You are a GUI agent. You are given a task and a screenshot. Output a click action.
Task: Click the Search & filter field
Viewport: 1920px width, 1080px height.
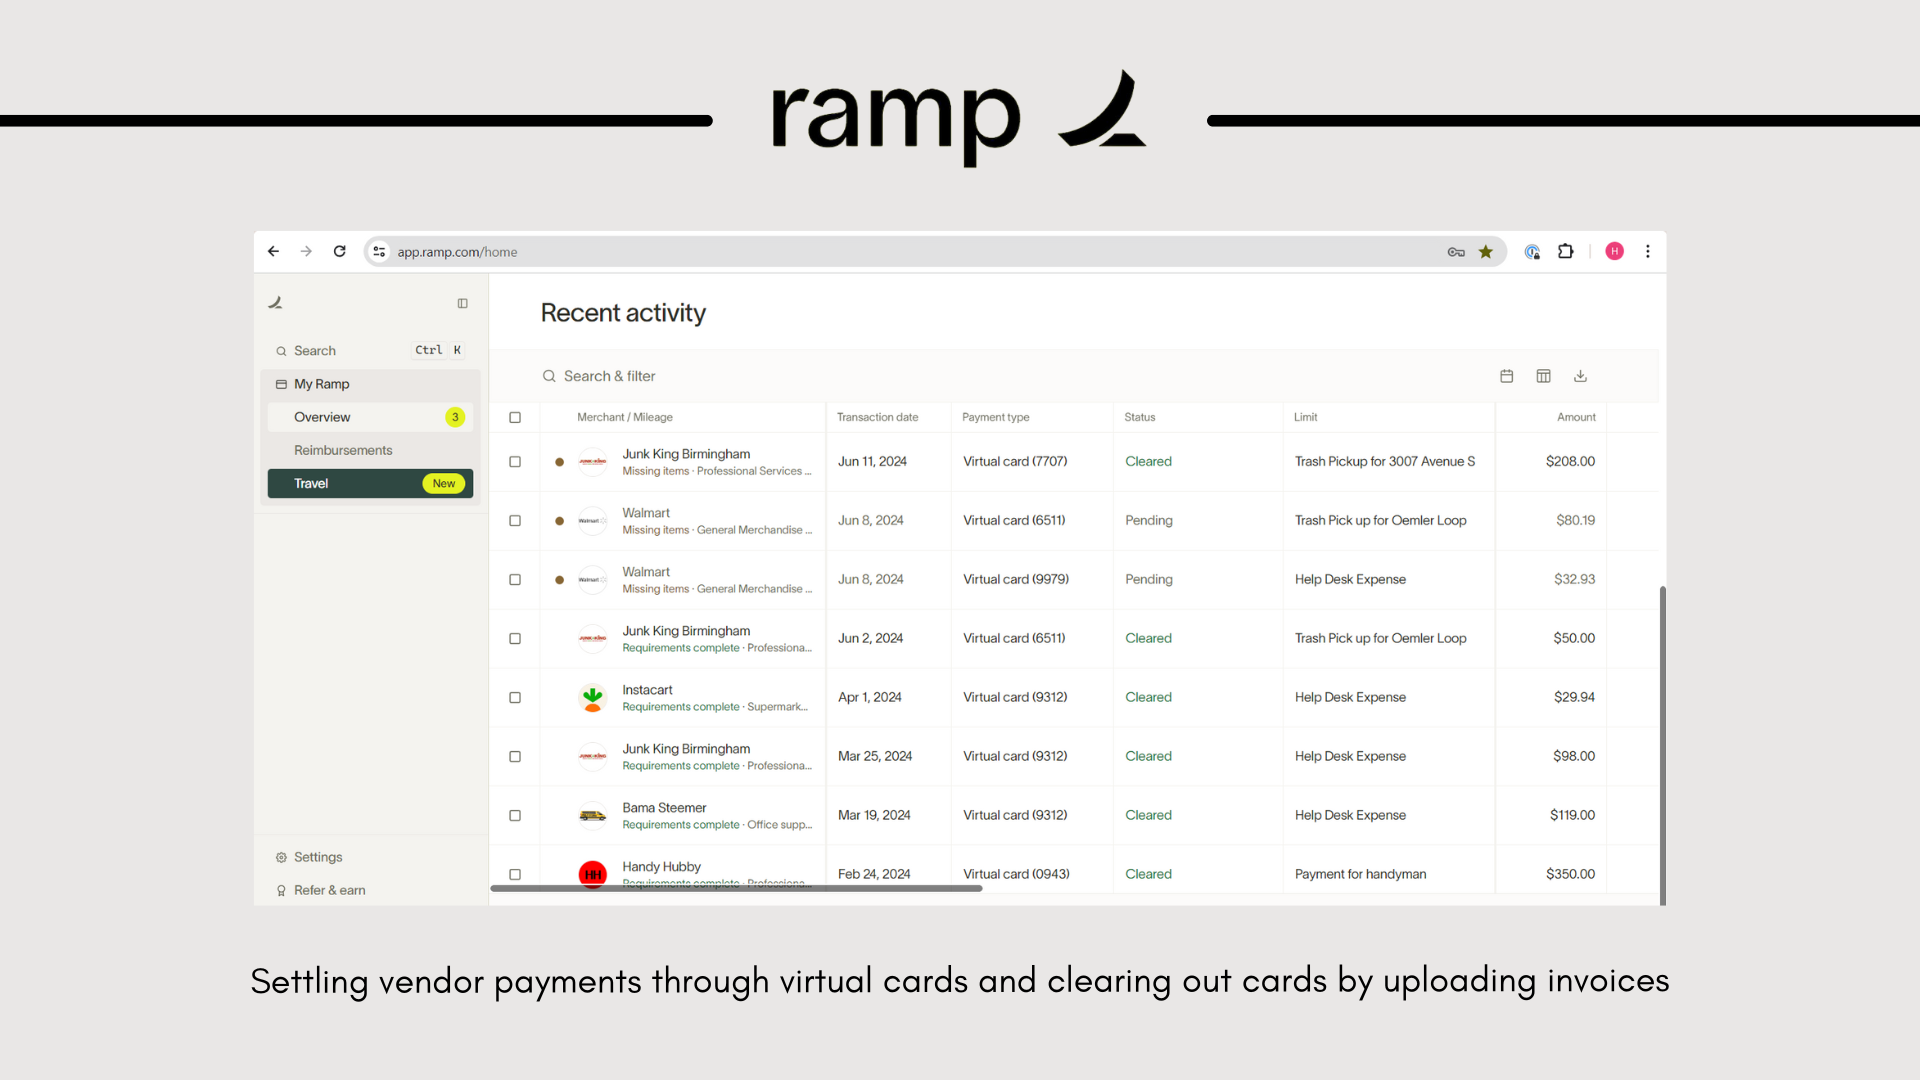coord(610,376)
